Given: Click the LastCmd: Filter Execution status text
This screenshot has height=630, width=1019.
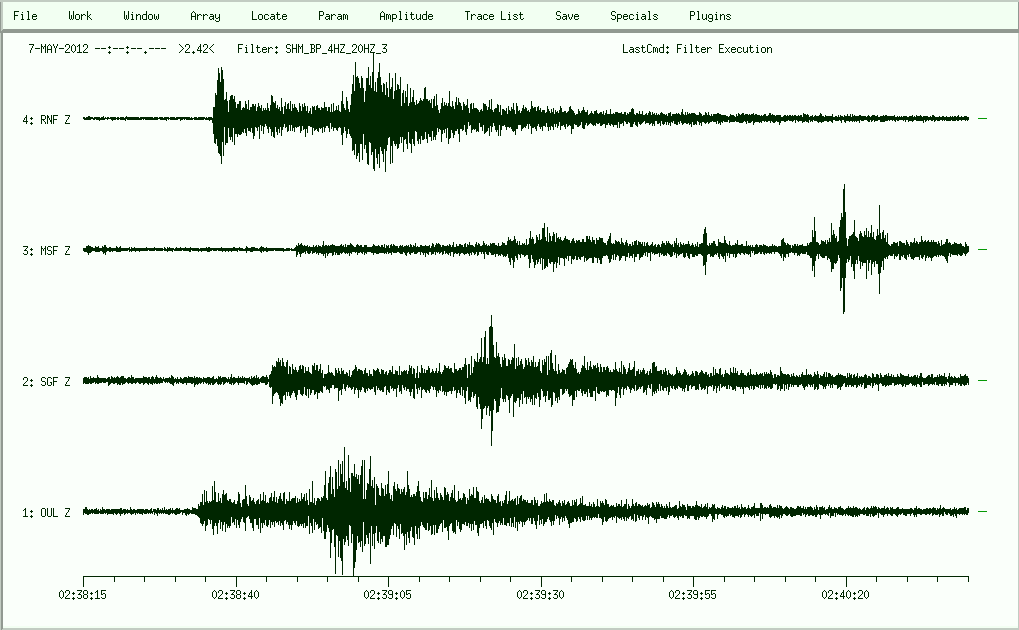Looking at the screenshot, I should (x=696, y=49).
